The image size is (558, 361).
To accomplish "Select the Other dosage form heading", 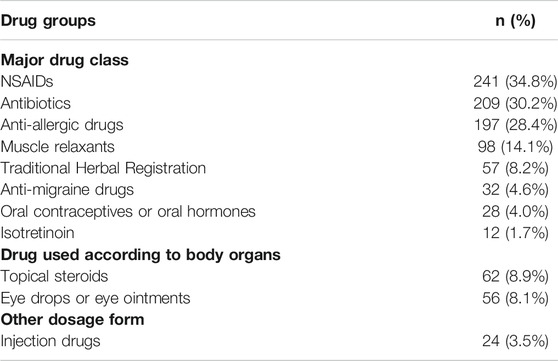I will [72, 320].
